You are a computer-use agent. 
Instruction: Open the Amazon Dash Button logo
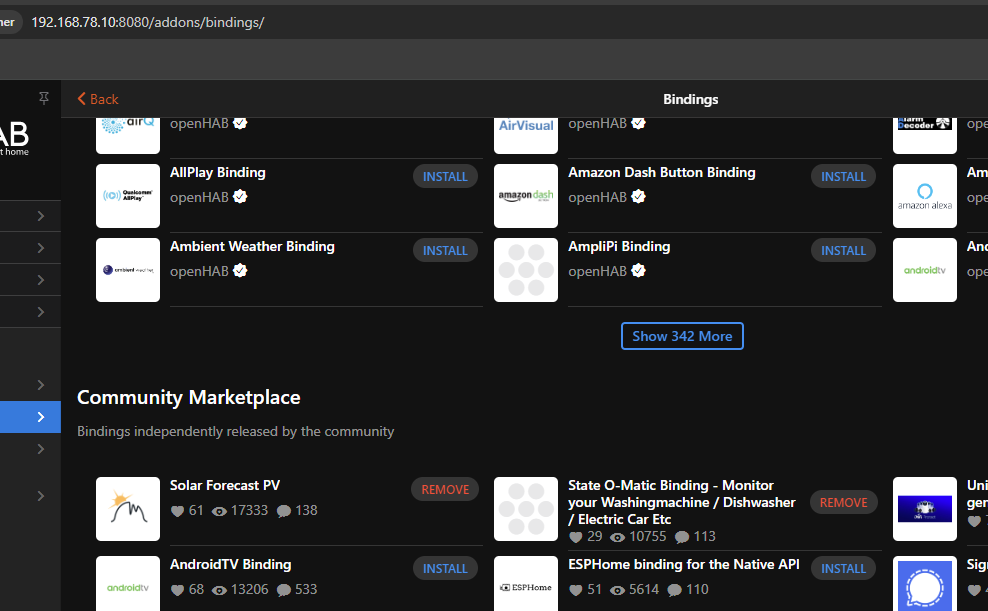pyautogui.click(x=526, y=196)
